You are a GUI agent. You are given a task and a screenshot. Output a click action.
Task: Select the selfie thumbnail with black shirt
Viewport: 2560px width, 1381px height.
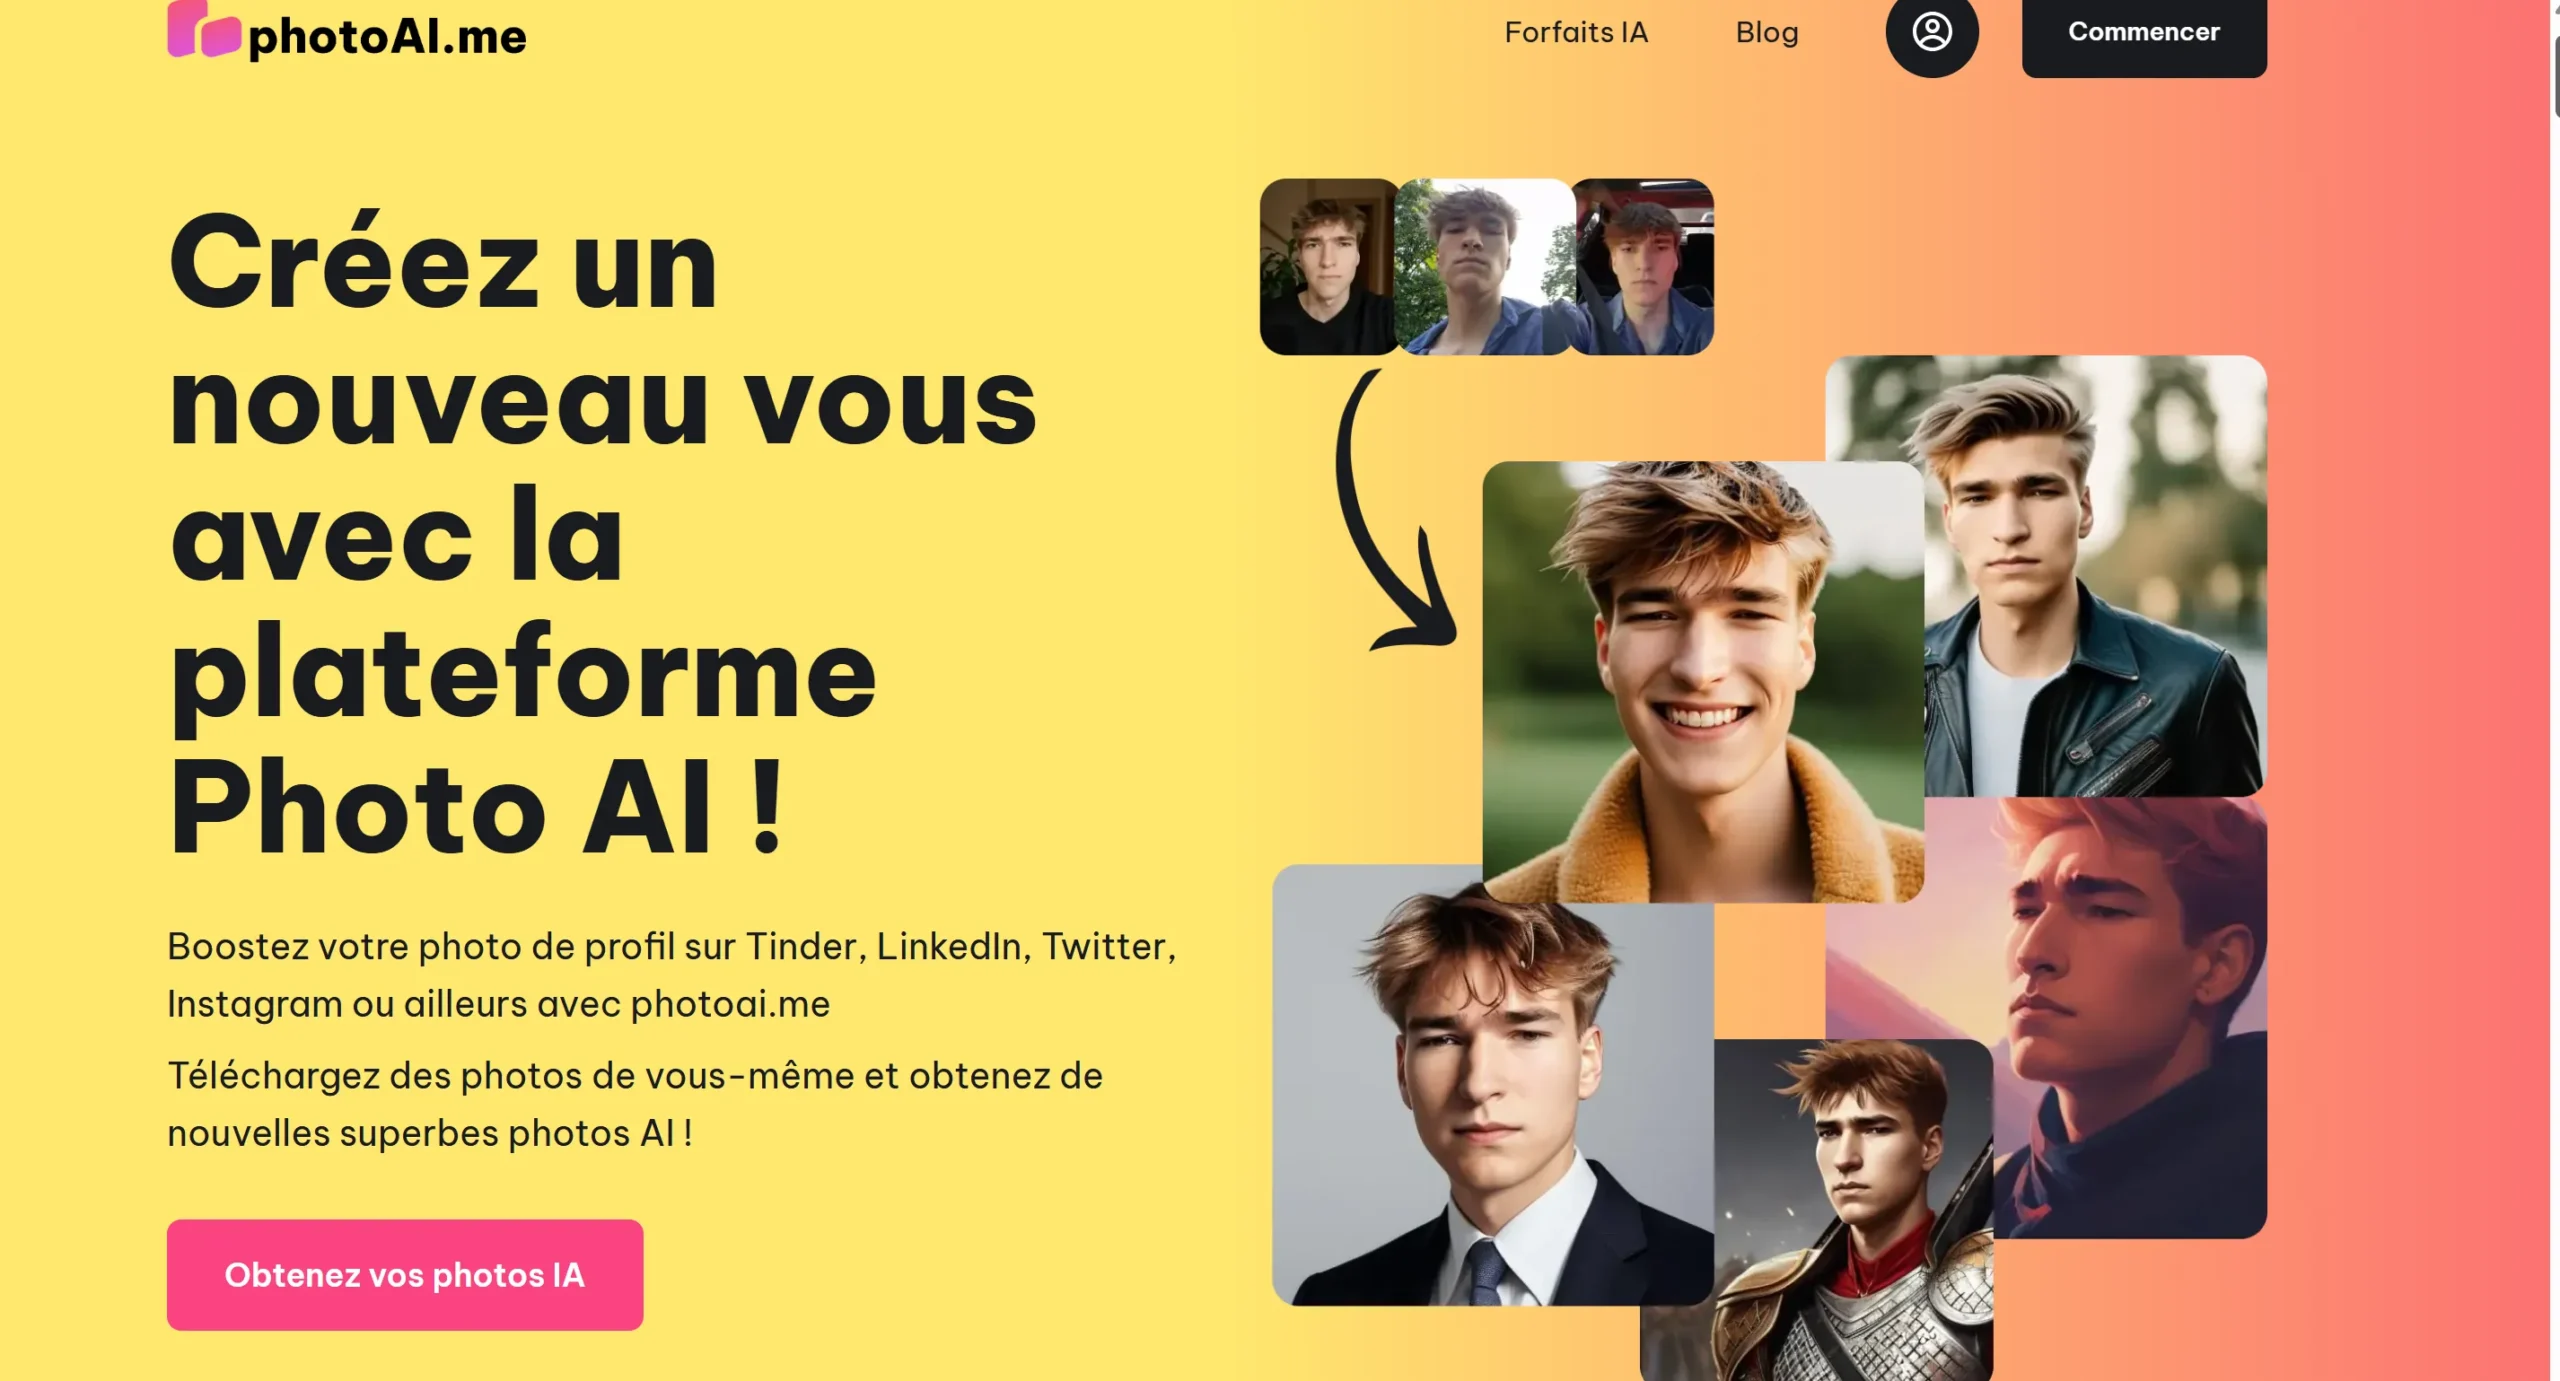click(x=1328, y=267)
